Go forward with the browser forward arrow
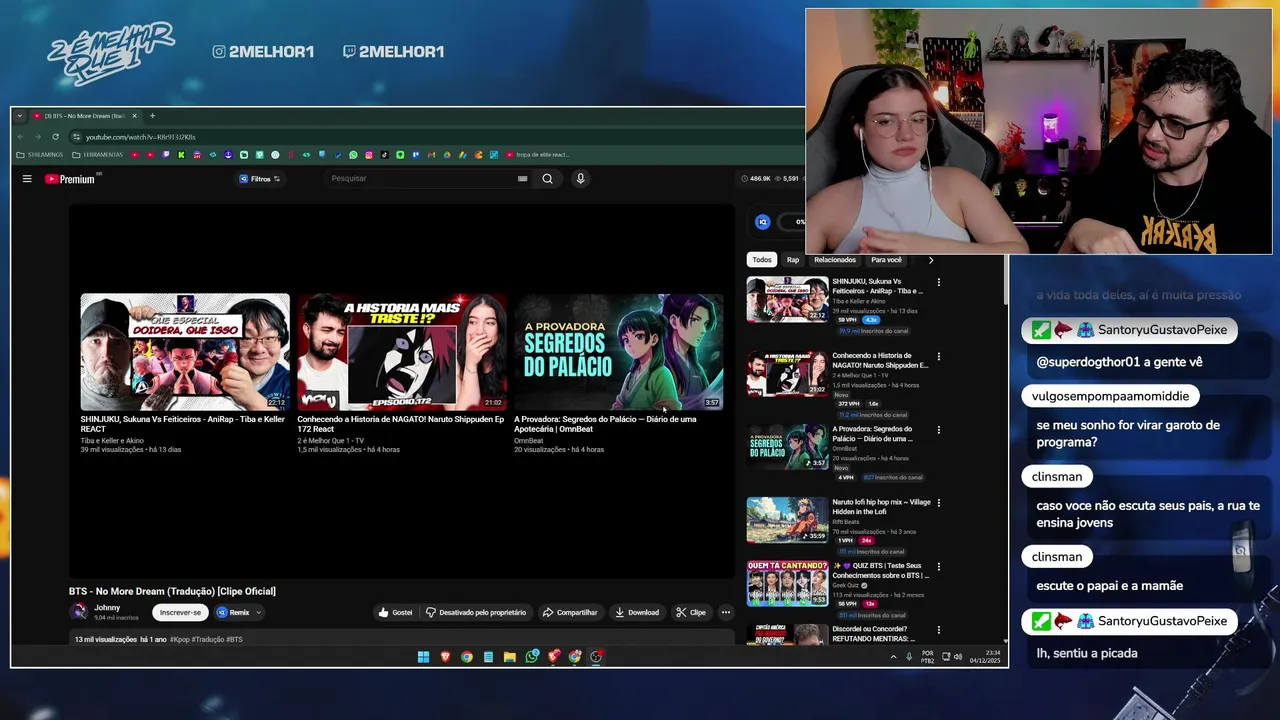The image size is (1280, 720). 38,136
